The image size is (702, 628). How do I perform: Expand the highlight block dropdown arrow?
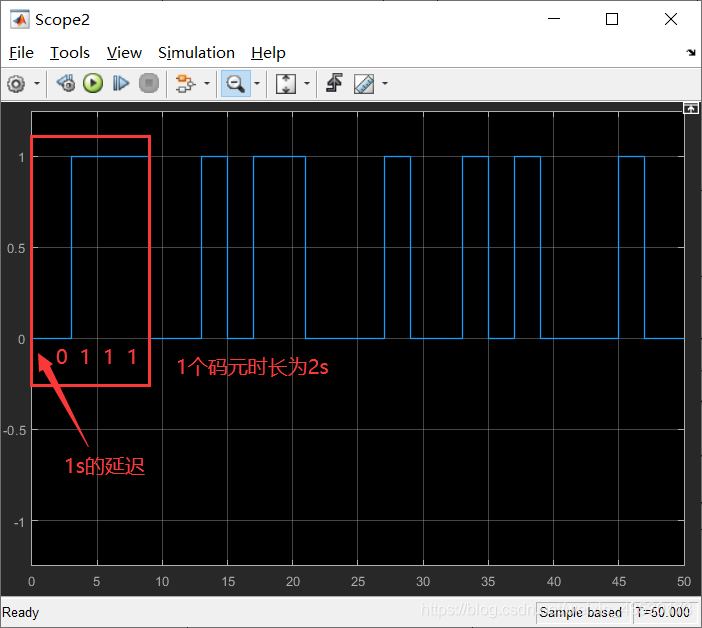[x=207, y=83]
